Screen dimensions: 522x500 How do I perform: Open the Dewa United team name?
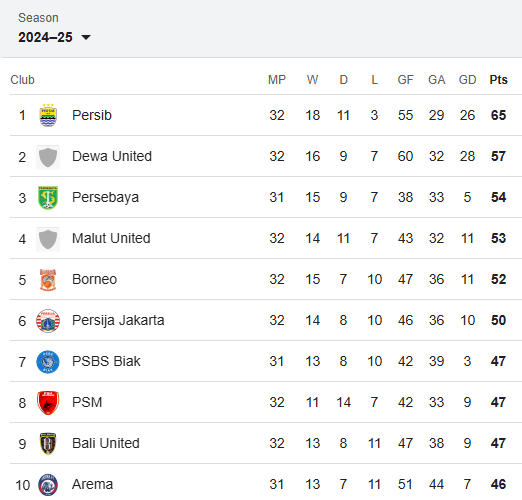tap(112, 156)
